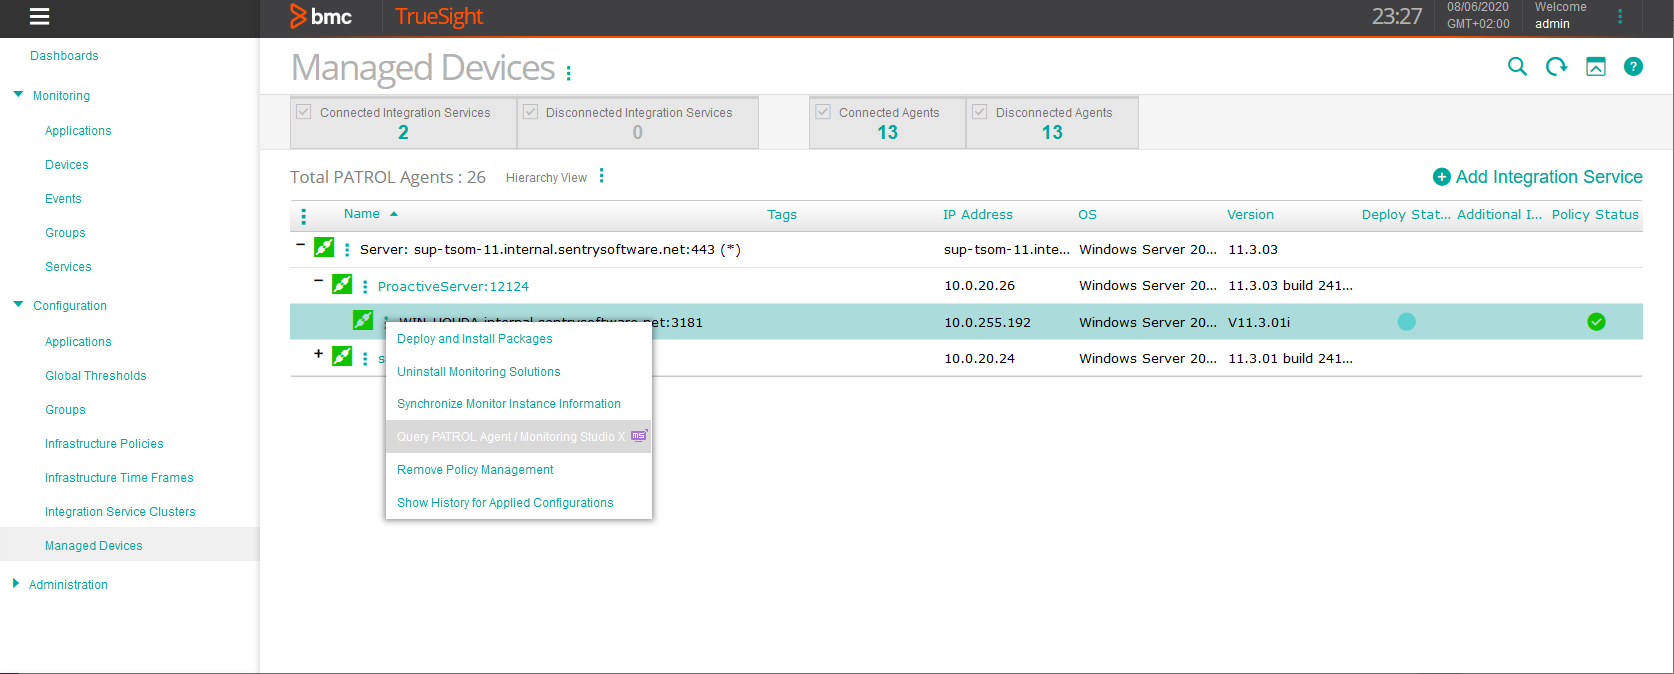Viewport: 1674px width, 674px height.
Task: Open Integration Service Clusters in sidebar
Action: 120,512
